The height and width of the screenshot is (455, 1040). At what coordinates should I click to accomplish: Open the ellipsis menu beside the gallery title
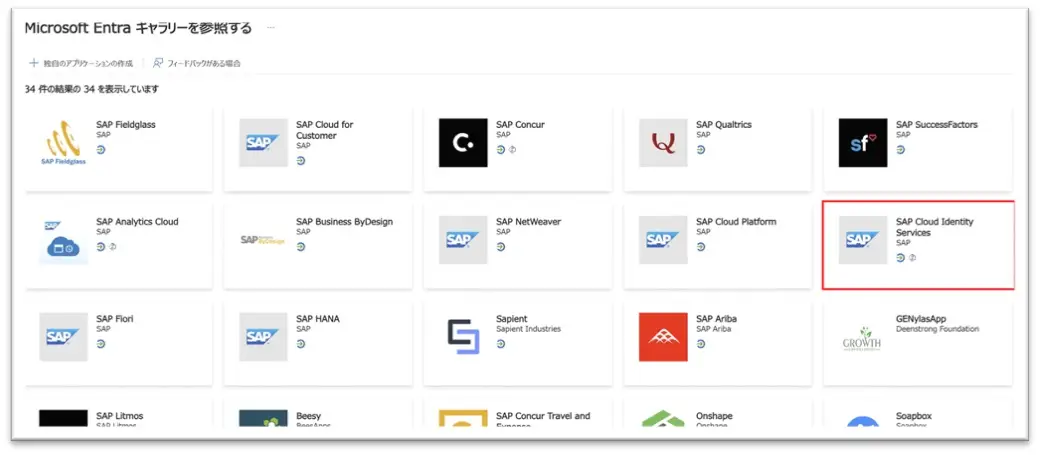pos(270,28)
